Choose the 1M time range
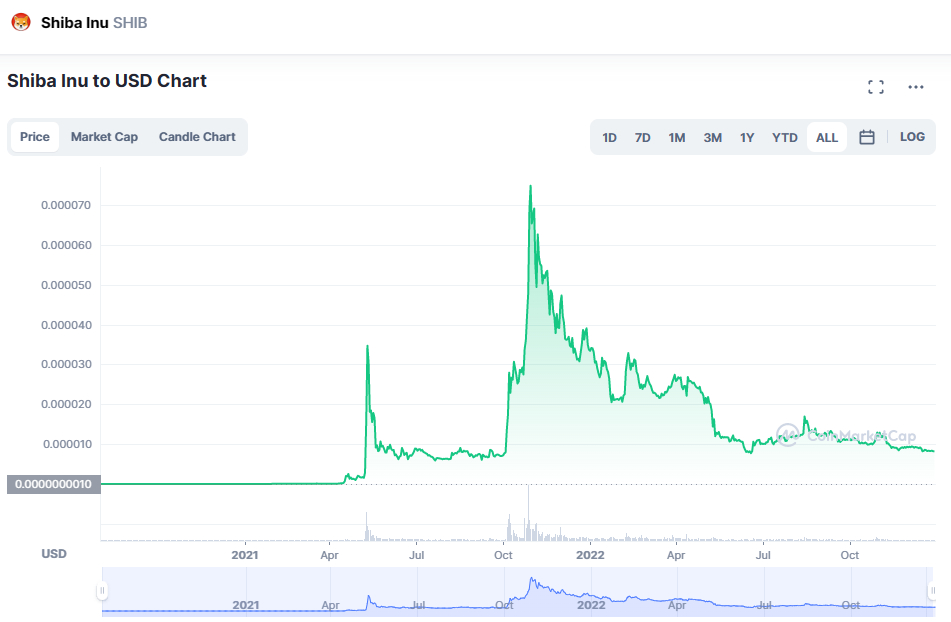951x622 pixels. pyautogui.click(x=677, y=138)
